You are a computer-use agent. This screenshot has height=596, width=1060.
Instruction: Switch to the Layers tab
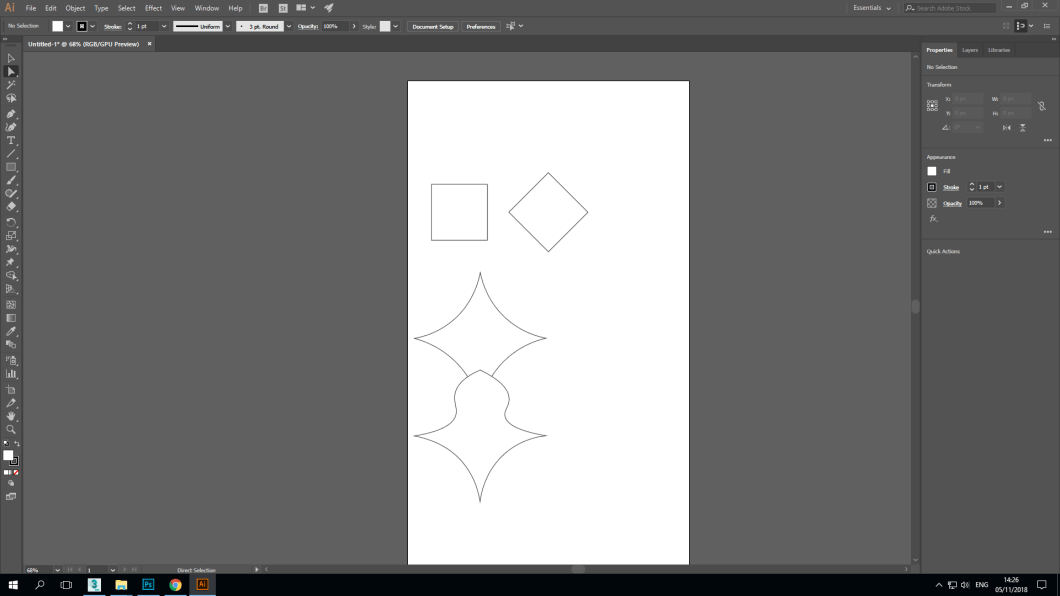click(x=970, y=50)
